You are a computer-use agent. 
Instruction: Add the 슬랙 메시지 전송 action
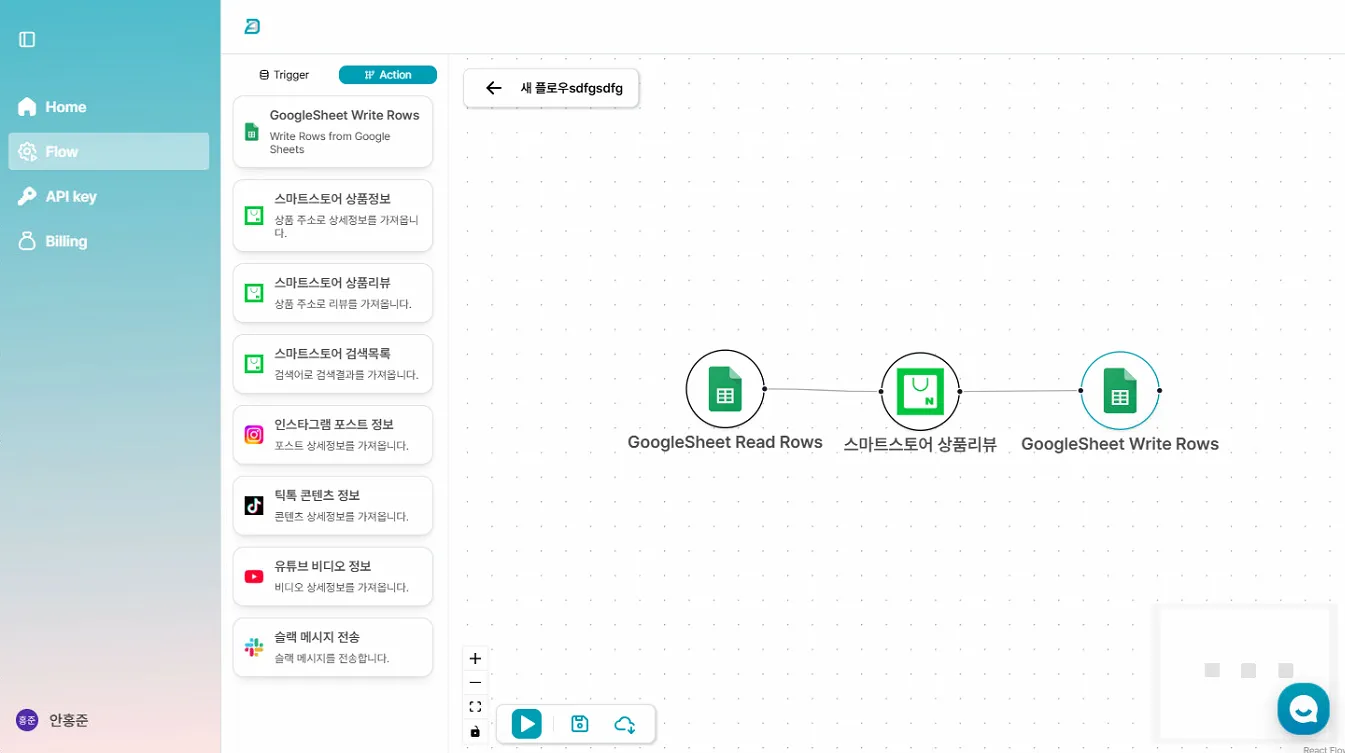[333, 647]
